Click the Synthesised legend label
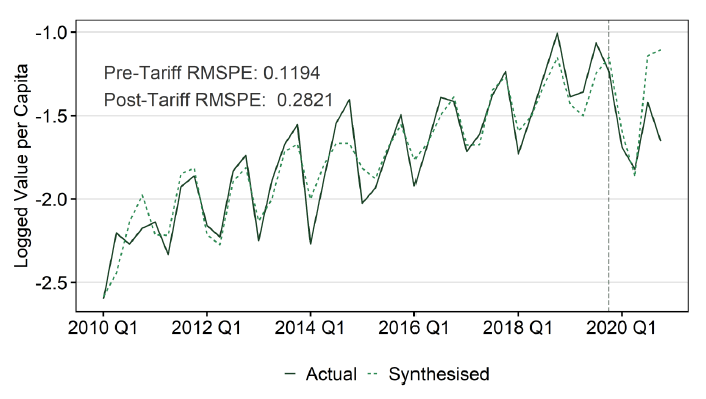Image resolution: width=706 pixels, height=399 pixels. tap(439, 374)
